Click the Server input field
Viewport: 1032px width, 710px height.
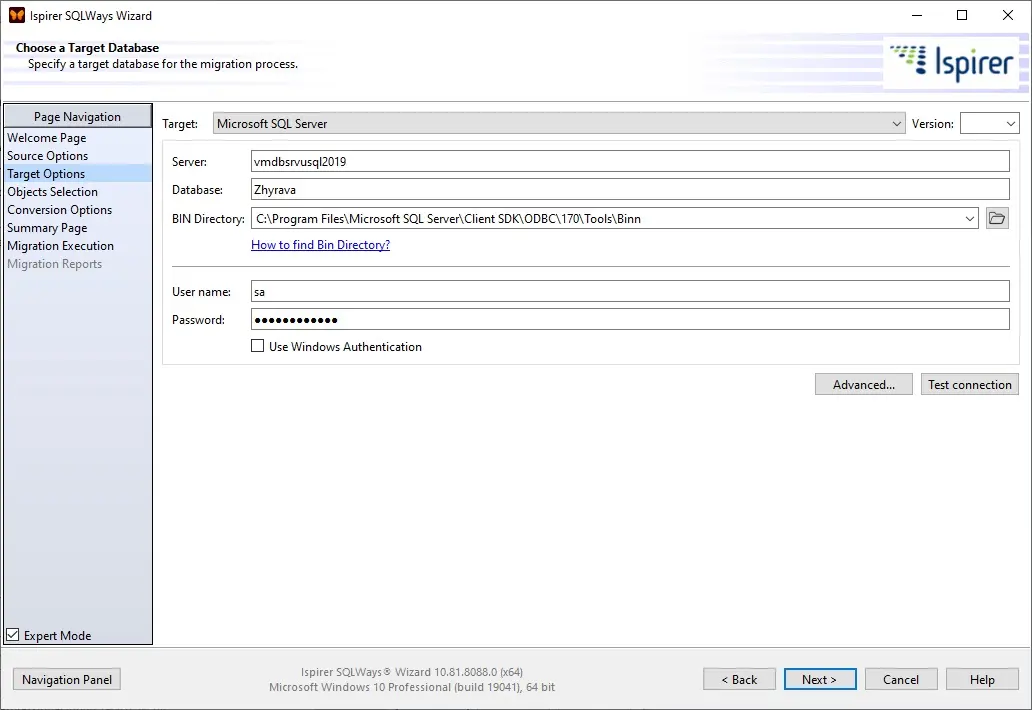point(630,161)
